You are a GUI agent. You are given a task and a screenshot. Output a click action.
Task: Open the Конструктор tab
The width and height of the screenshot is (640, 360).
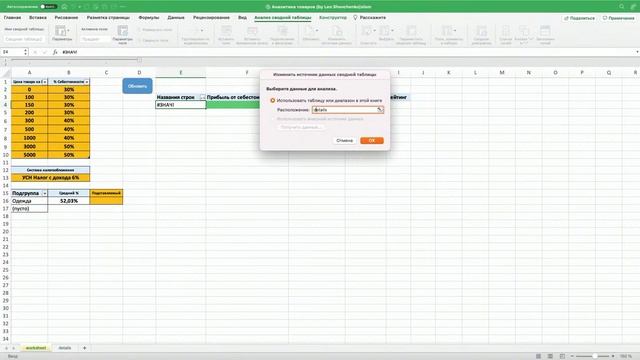click(333, 18)
